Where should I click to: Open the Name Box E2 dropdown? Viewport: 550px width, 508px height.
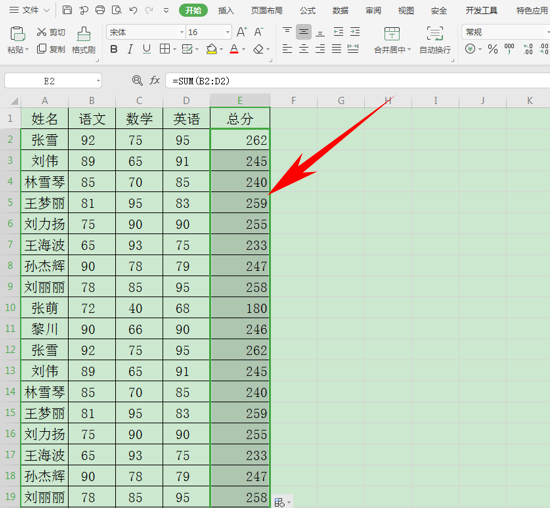(98, 81)
